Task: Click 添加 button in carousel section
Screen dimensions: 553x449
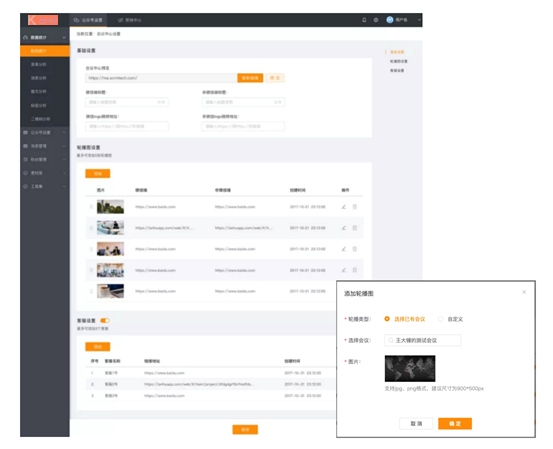Action: coord(98,174)
